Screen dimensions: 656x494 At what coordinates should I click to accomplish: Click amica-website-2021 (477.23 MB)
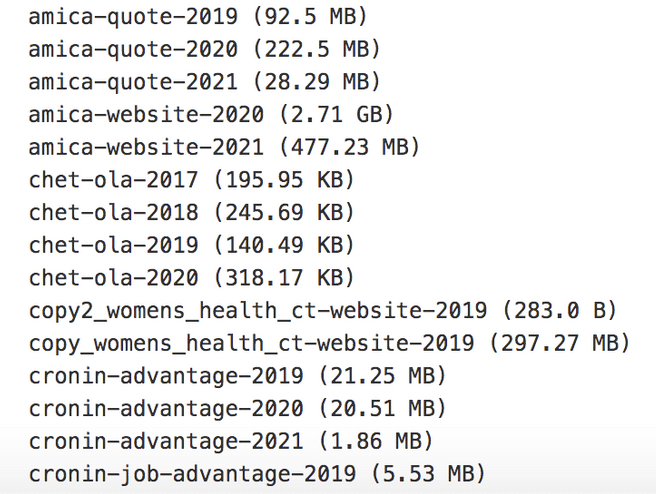click(x=224, y=148)
